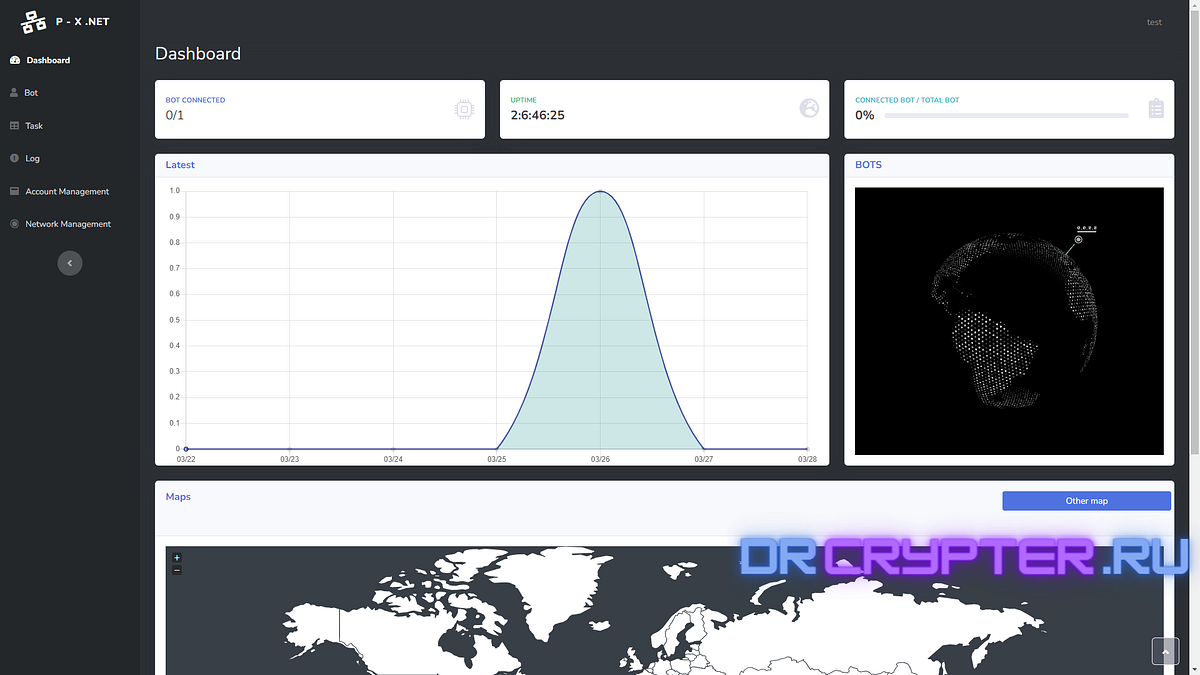Select the Dashboard speedometer icon
The image size is (1200, 675).
point(14,60)
